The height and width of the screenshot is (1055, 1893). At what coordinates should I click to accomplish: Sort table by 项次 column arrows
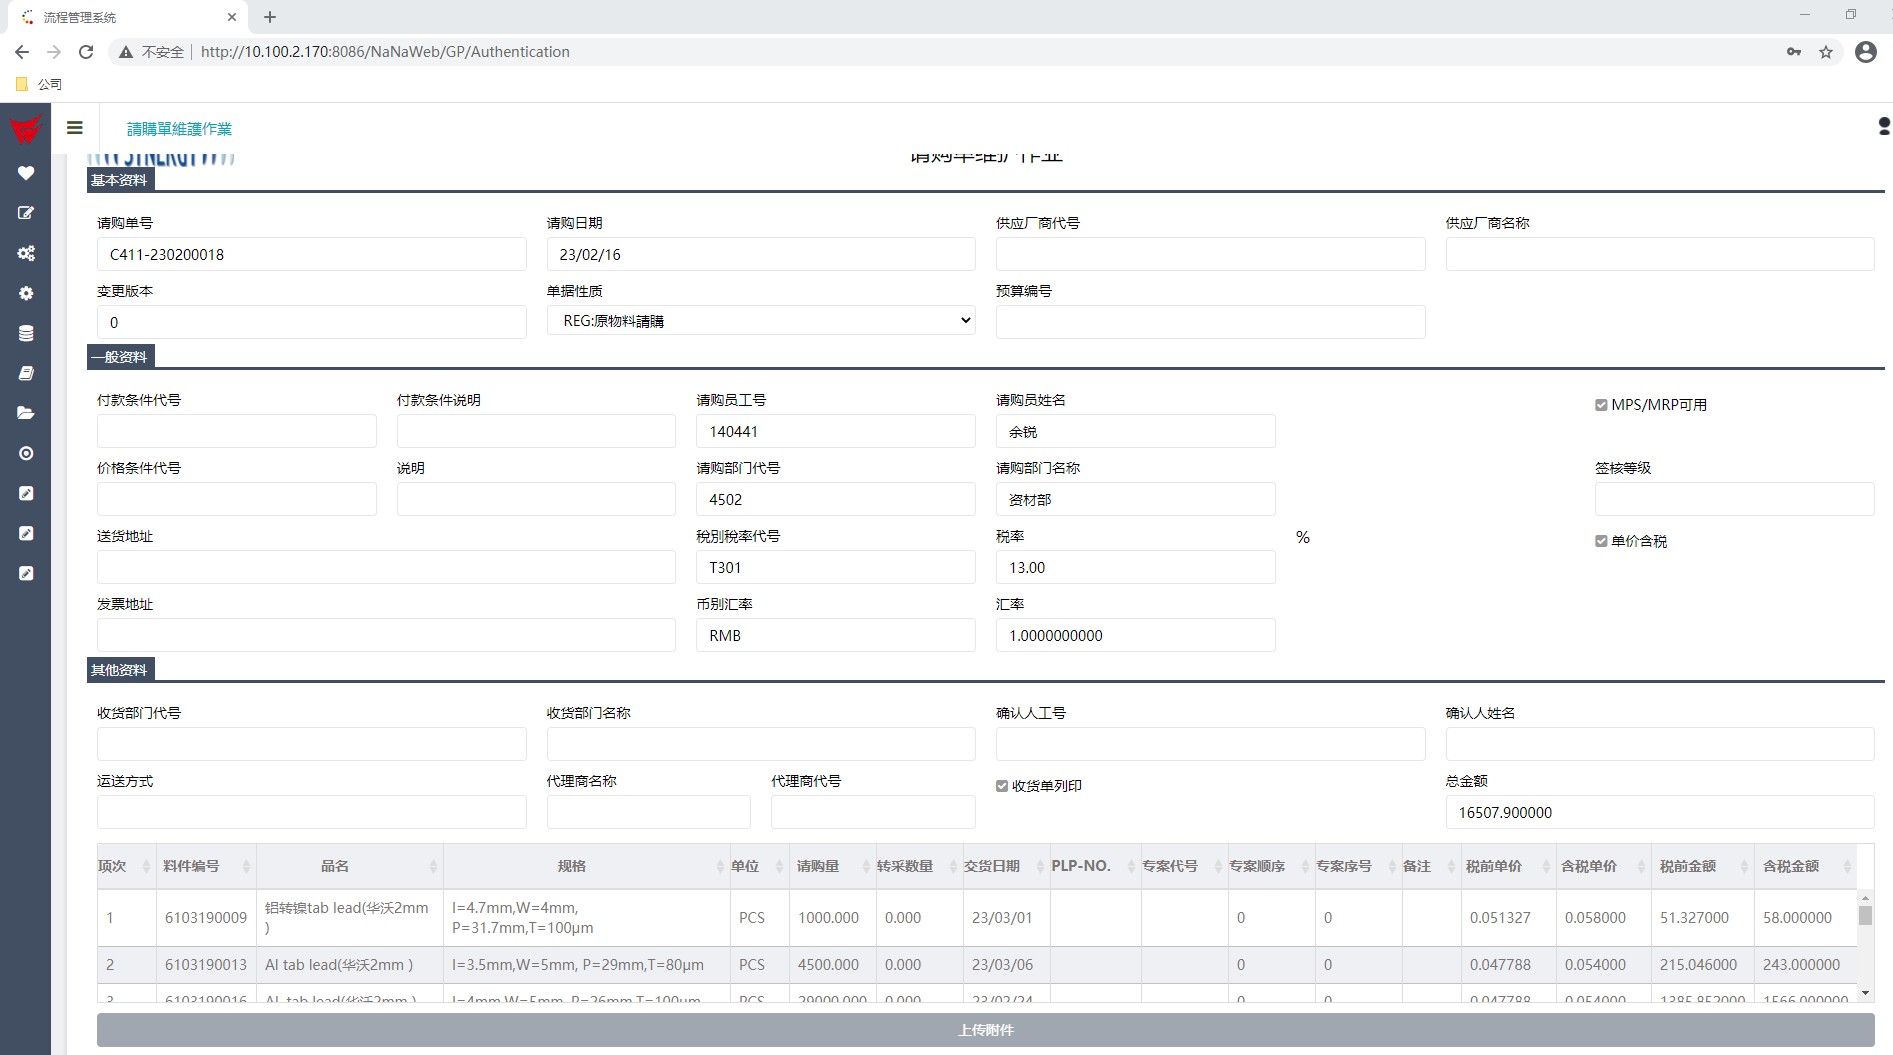pos(147,866)
